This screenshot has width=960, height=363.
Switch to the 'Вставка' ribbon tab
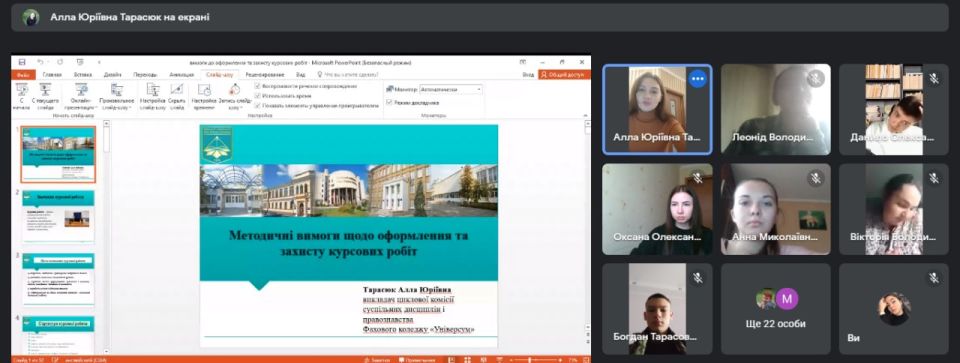click(x=82, y=74)
